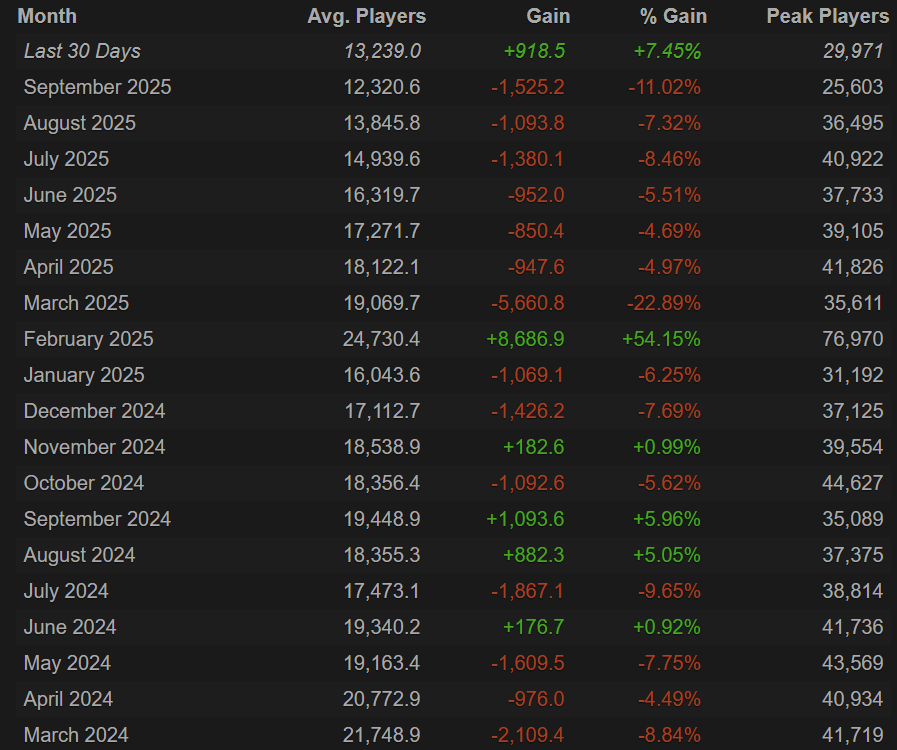Select average players value 24,730.4
This screenshot has height=750, width=897.
point(382,339)
